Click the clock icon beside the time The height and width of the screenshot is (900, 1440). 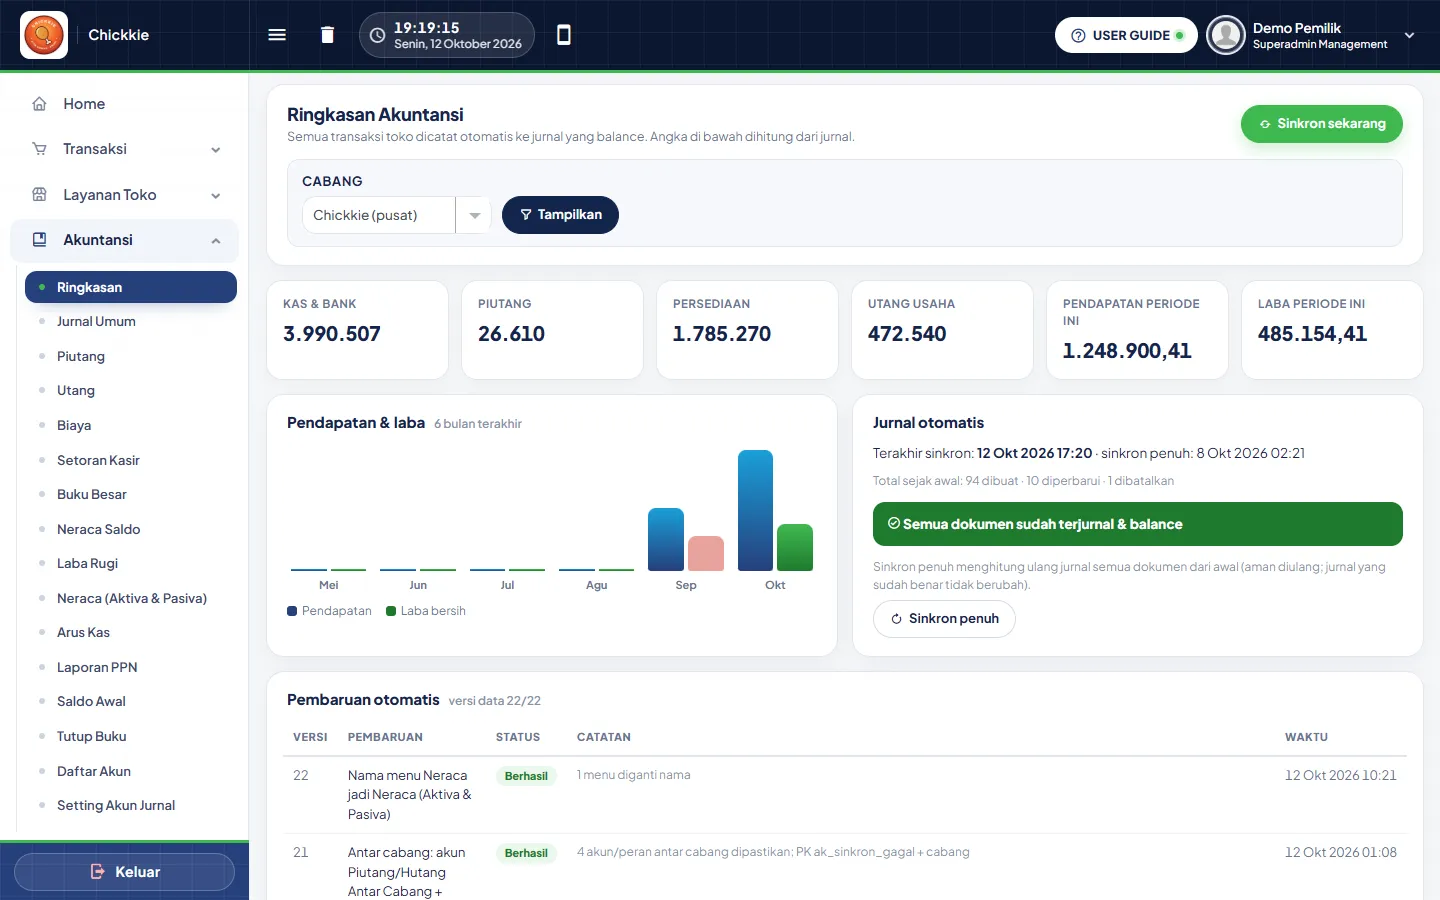point(377,35)
